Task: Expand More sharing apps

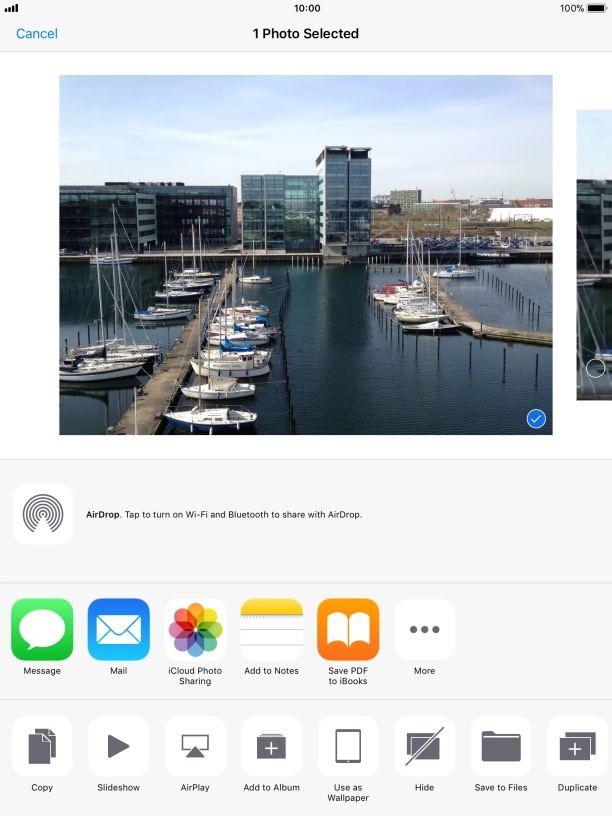Action: (425, 630)
